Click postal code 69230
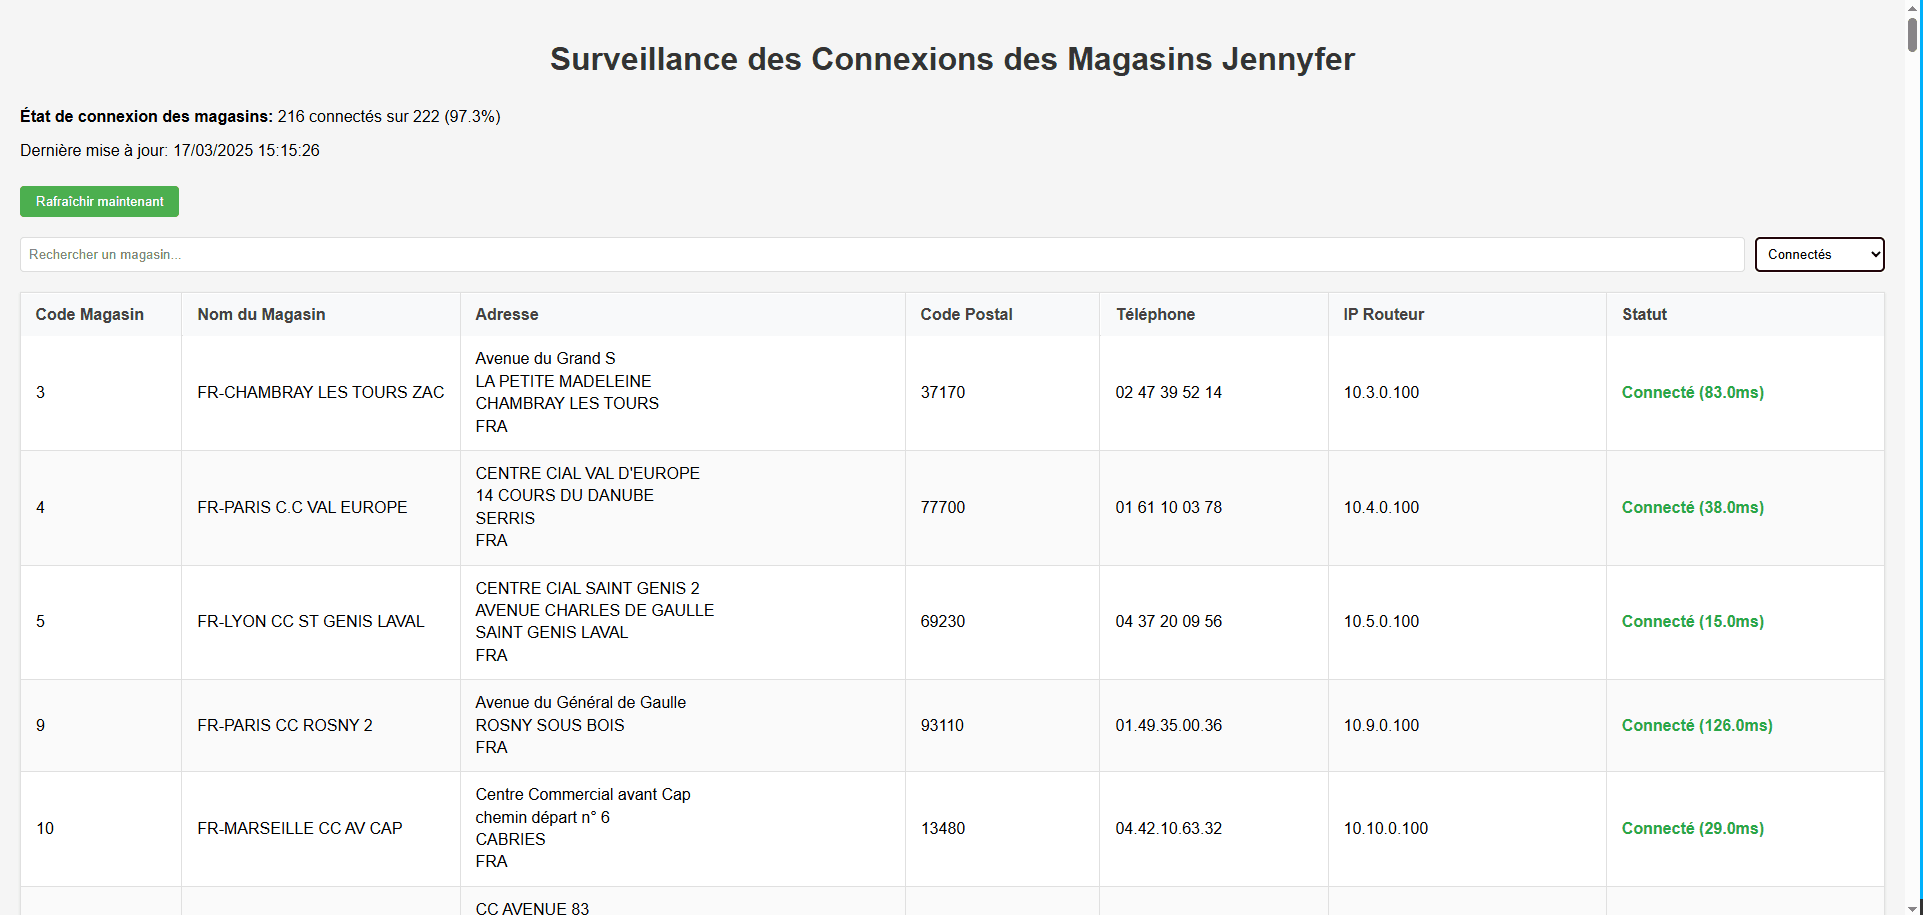 coord(943,621)
